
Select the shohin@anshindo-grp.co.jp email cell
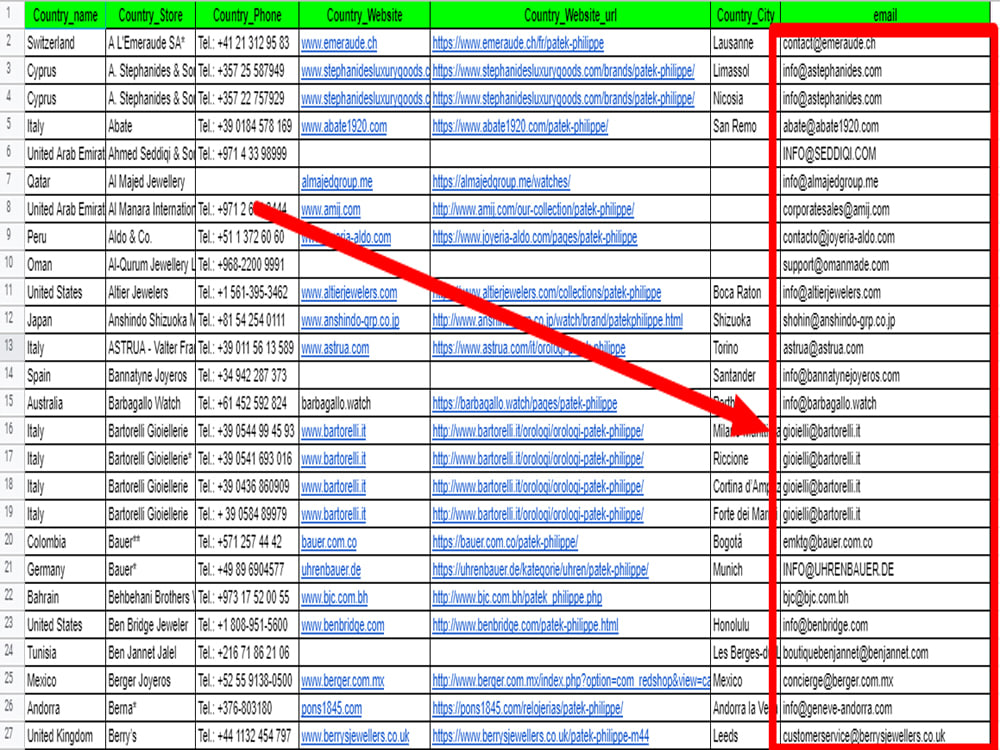click(885, 320)
